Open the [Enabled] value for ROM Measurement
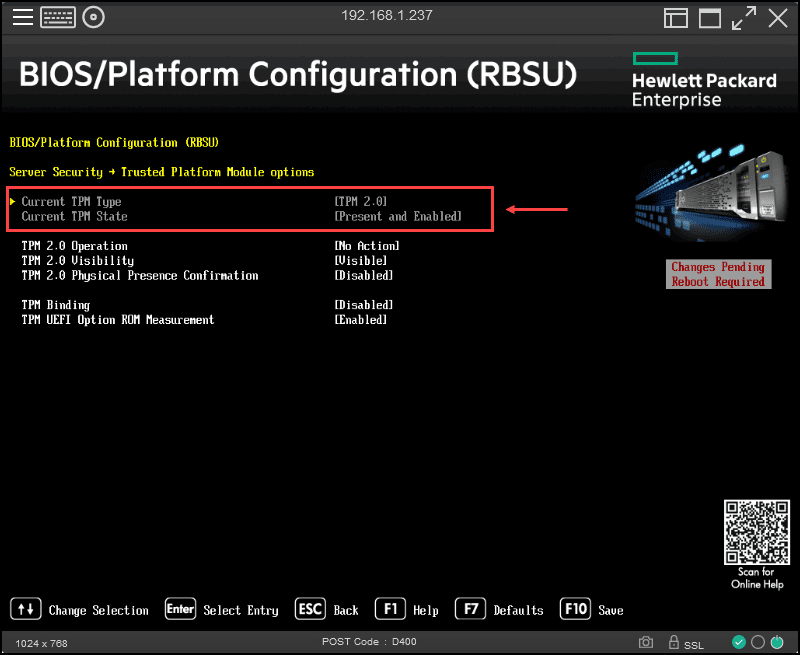800x655 pixels. coord(361,320)
